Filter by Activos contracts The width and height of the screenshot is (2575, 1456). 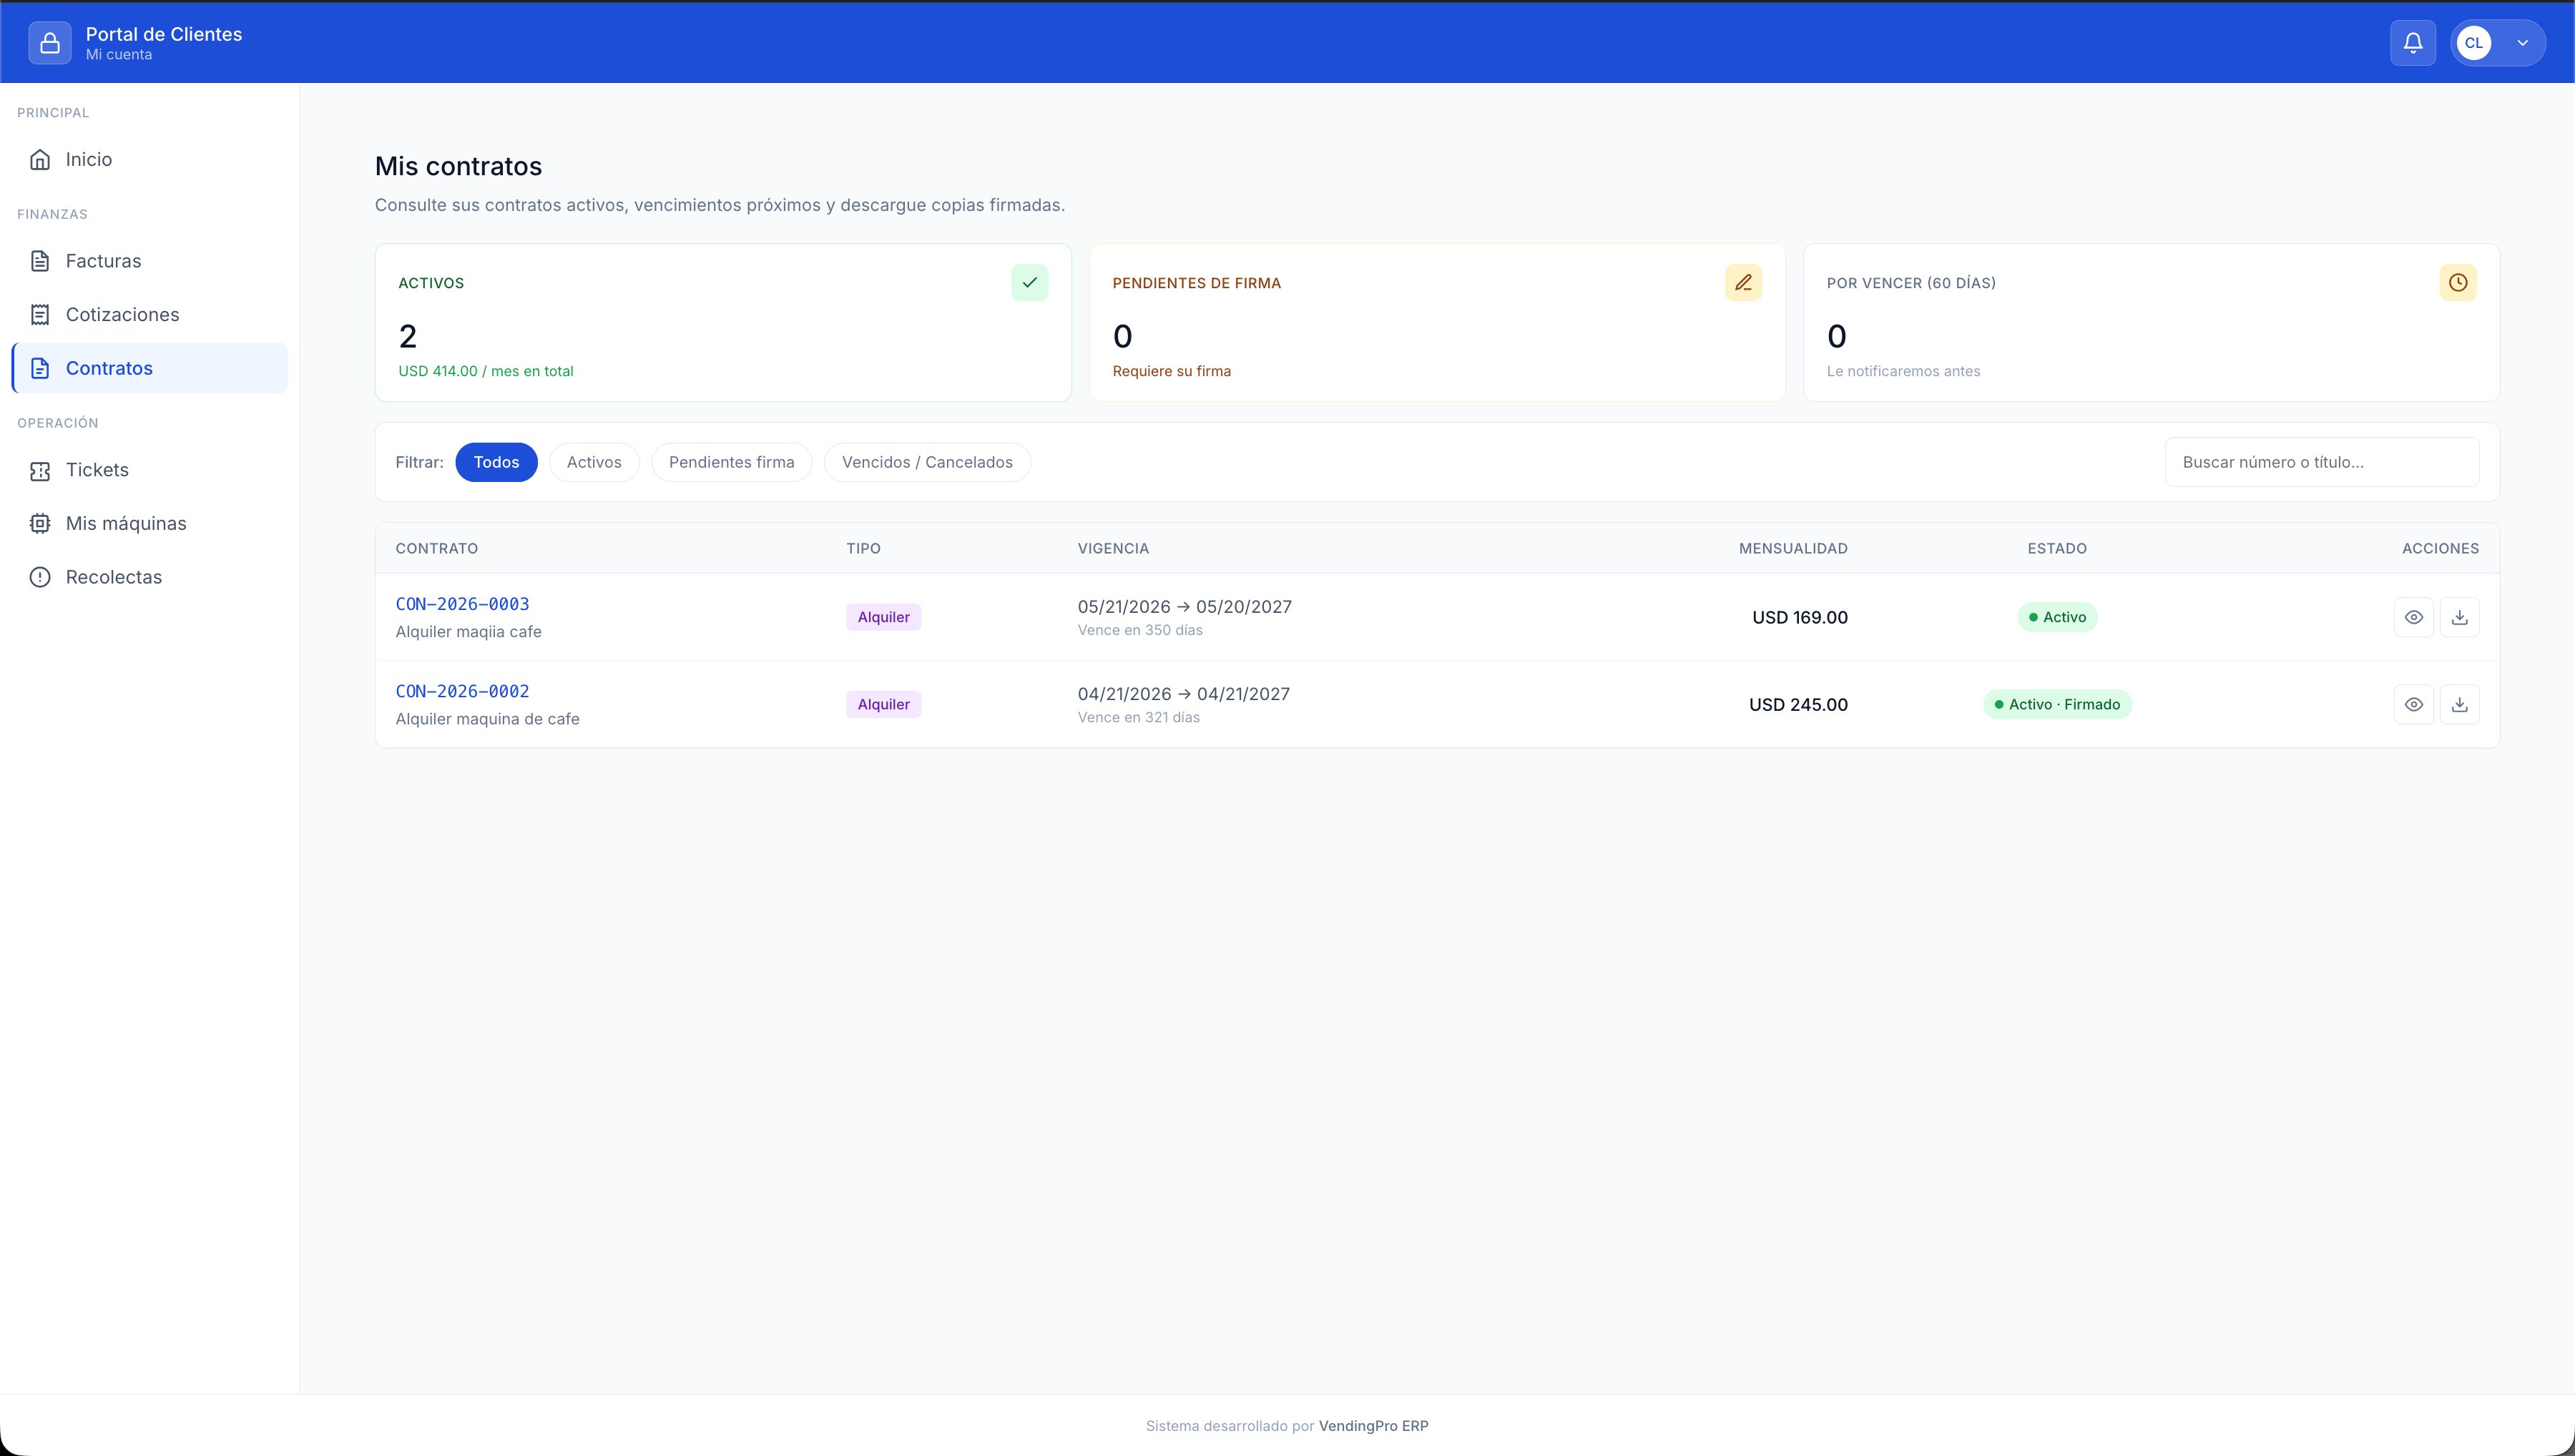click(594, 462)
